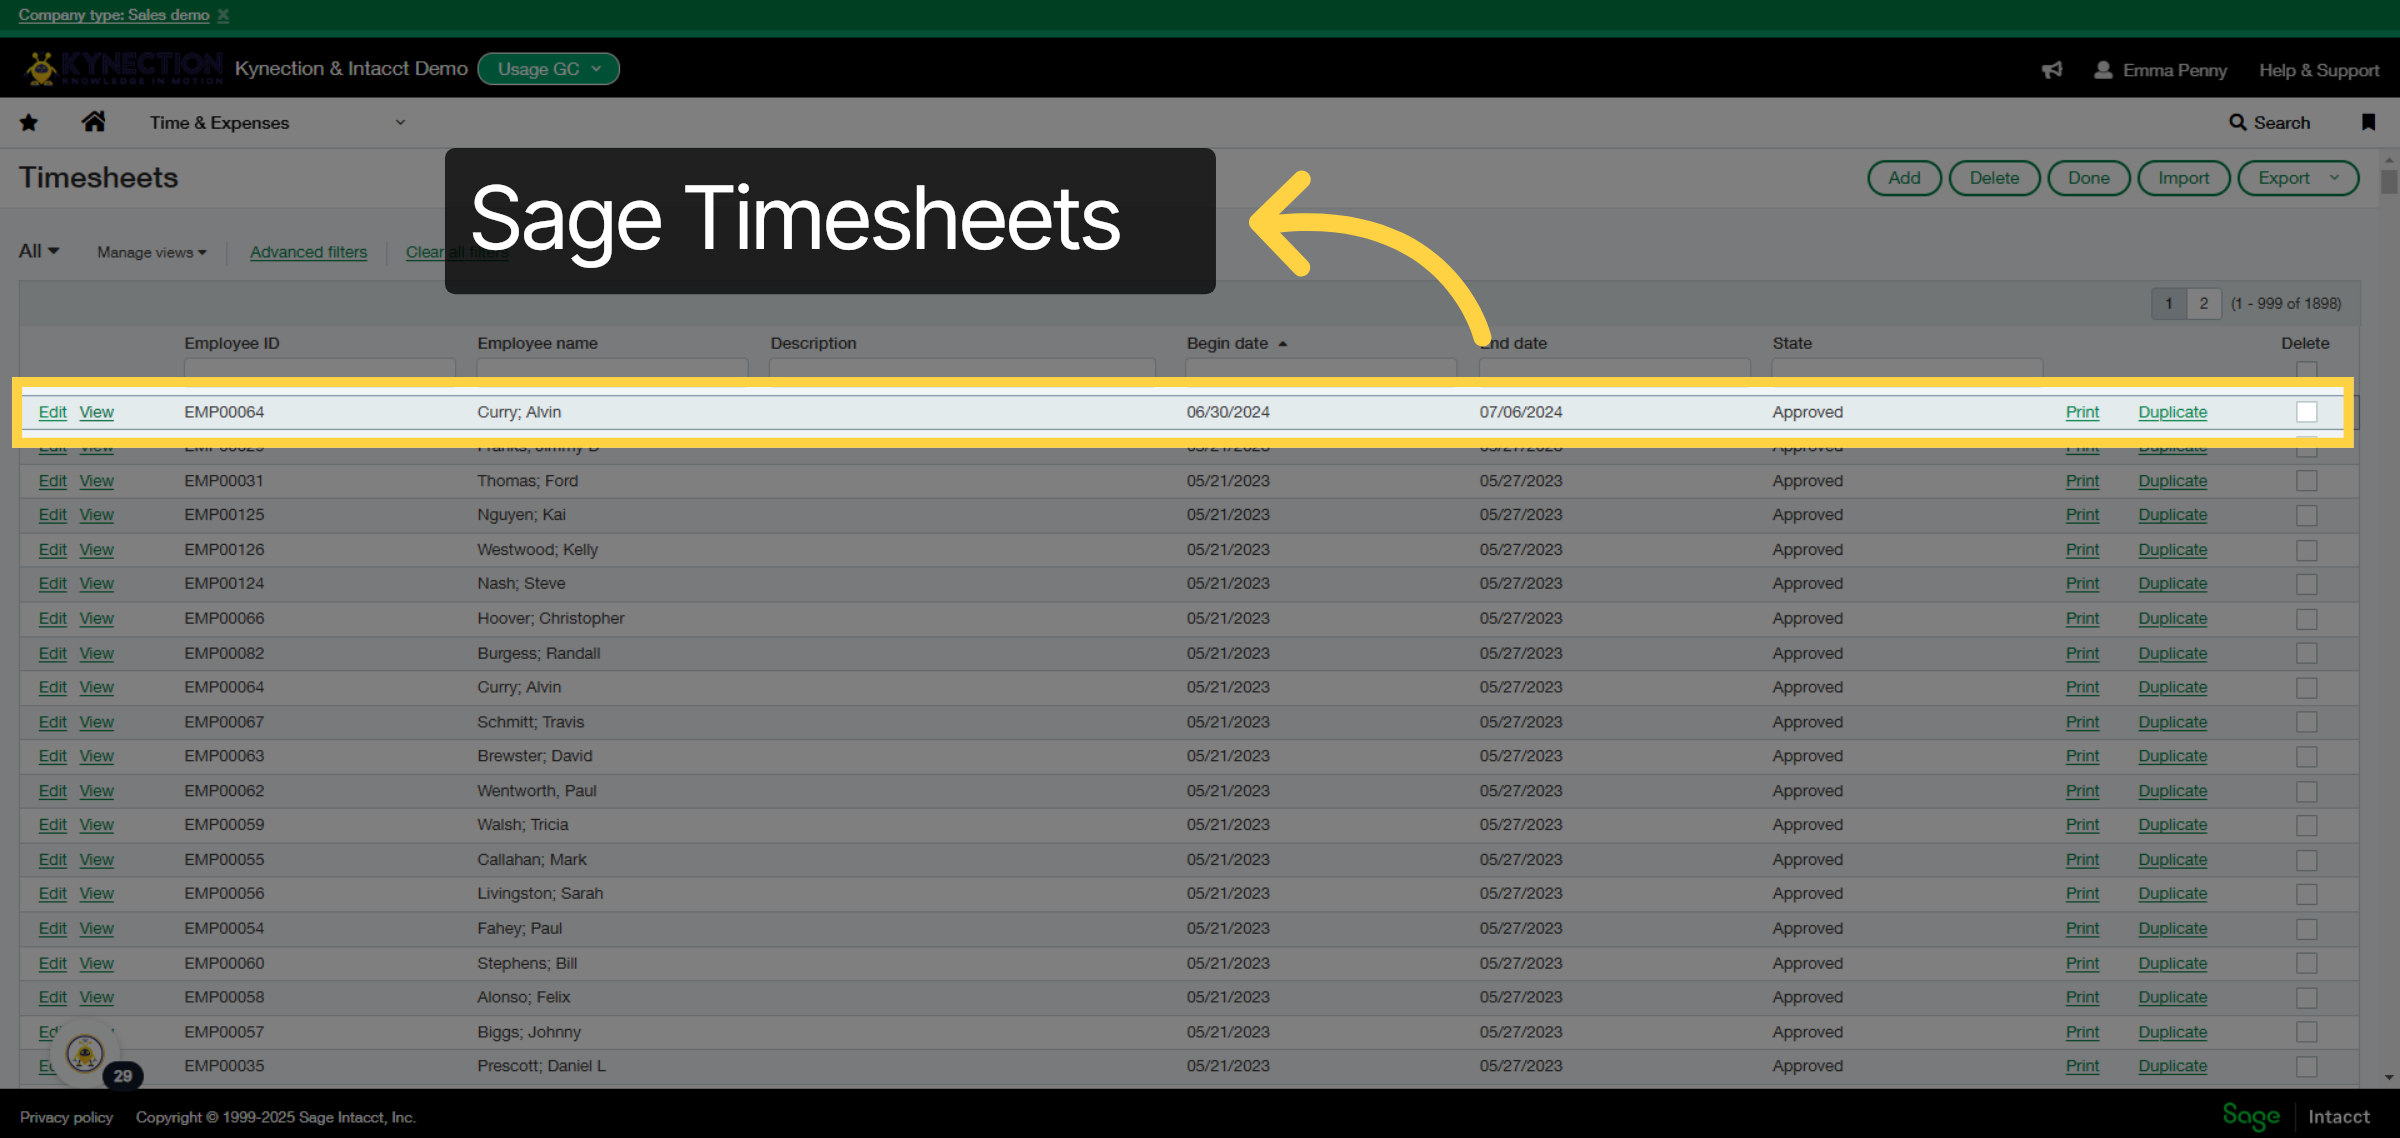
Task: Duplicate the Prescott; Daniel L timesheet
Action: point(2172,1066)
